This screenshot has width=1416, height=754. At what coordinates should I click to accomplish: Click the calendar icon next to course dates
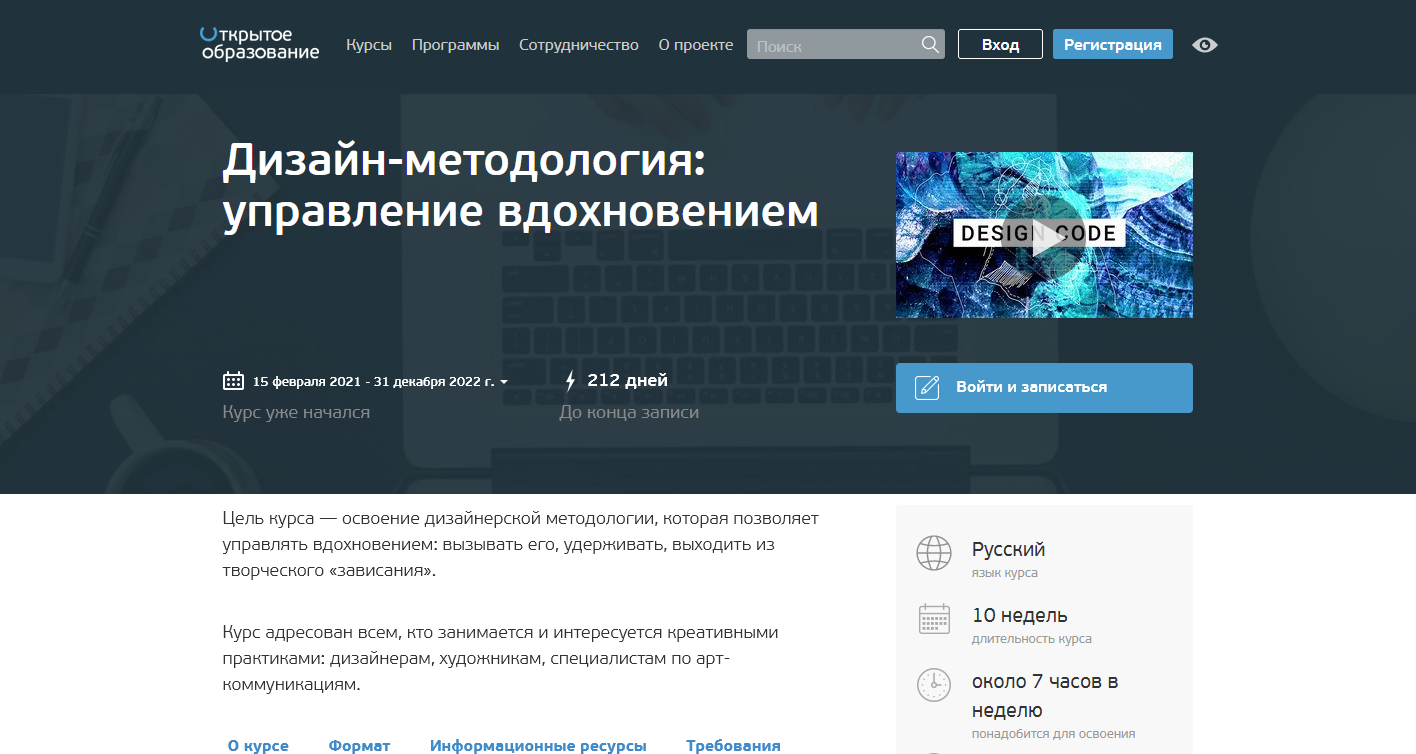pyautogui.click(x=233, y=381)
